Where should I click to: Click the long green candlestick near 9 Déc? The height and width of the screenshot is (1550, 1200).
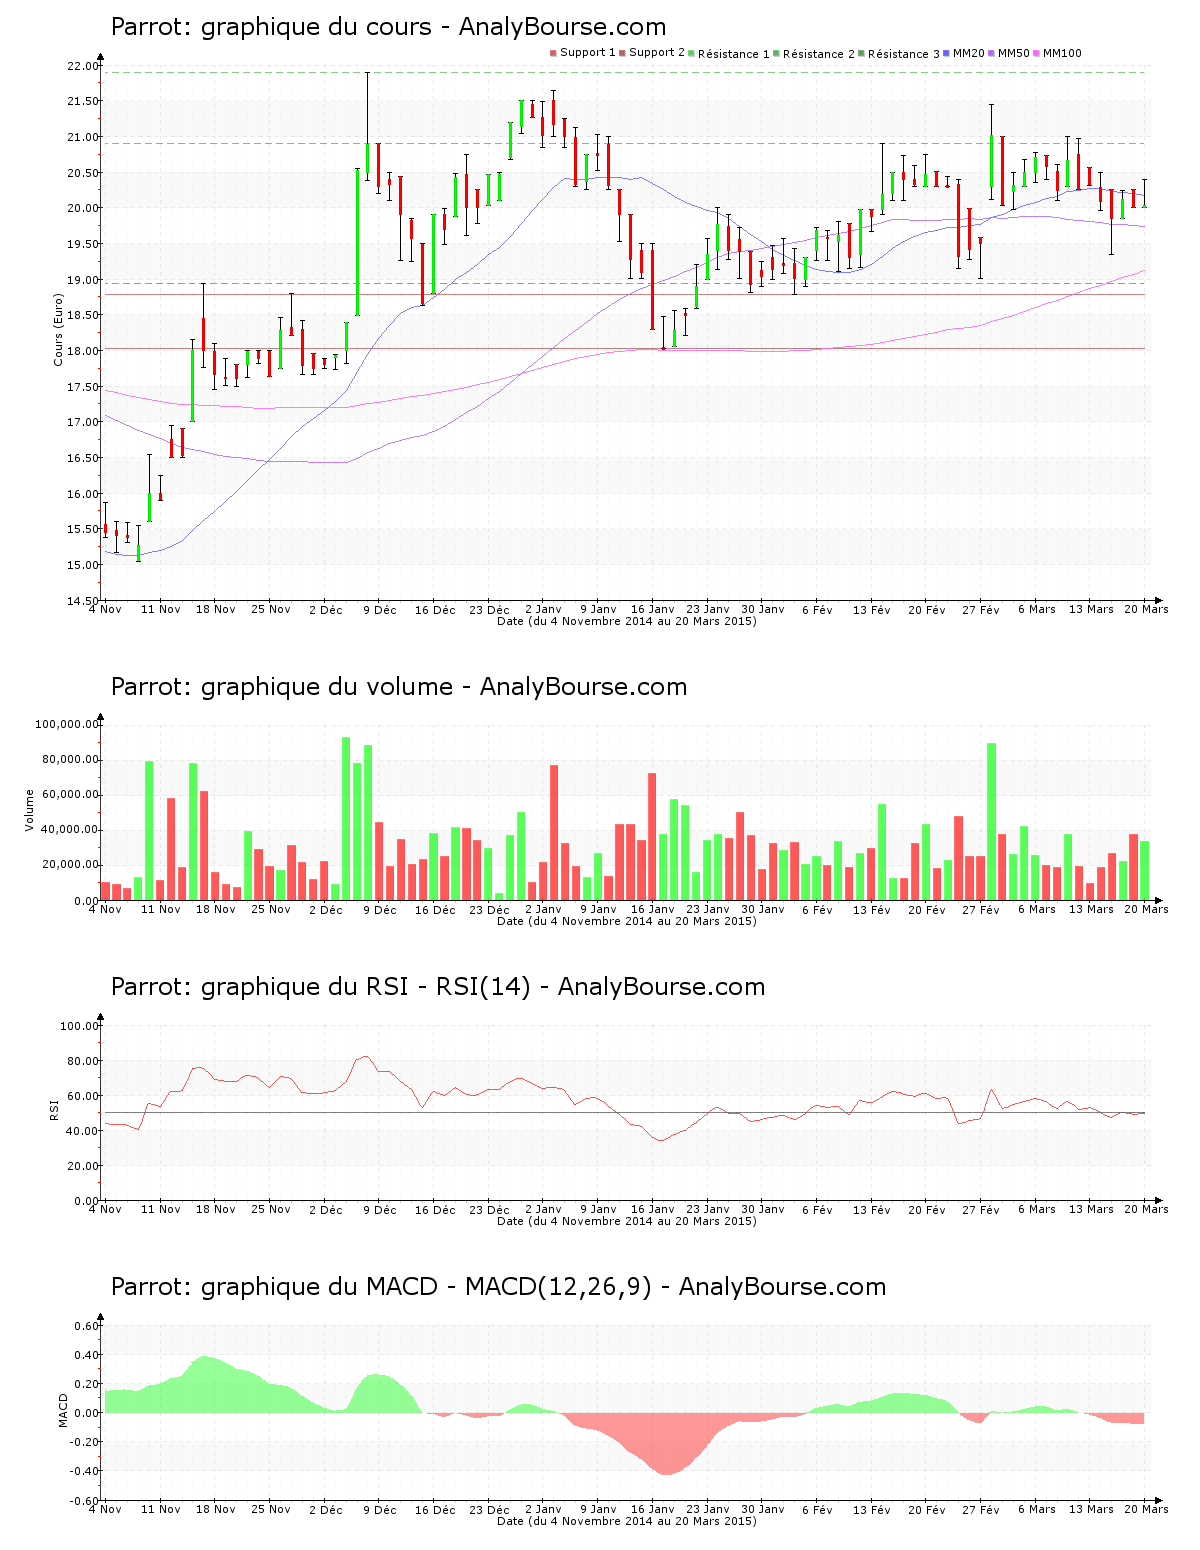(x=357, y=242)
